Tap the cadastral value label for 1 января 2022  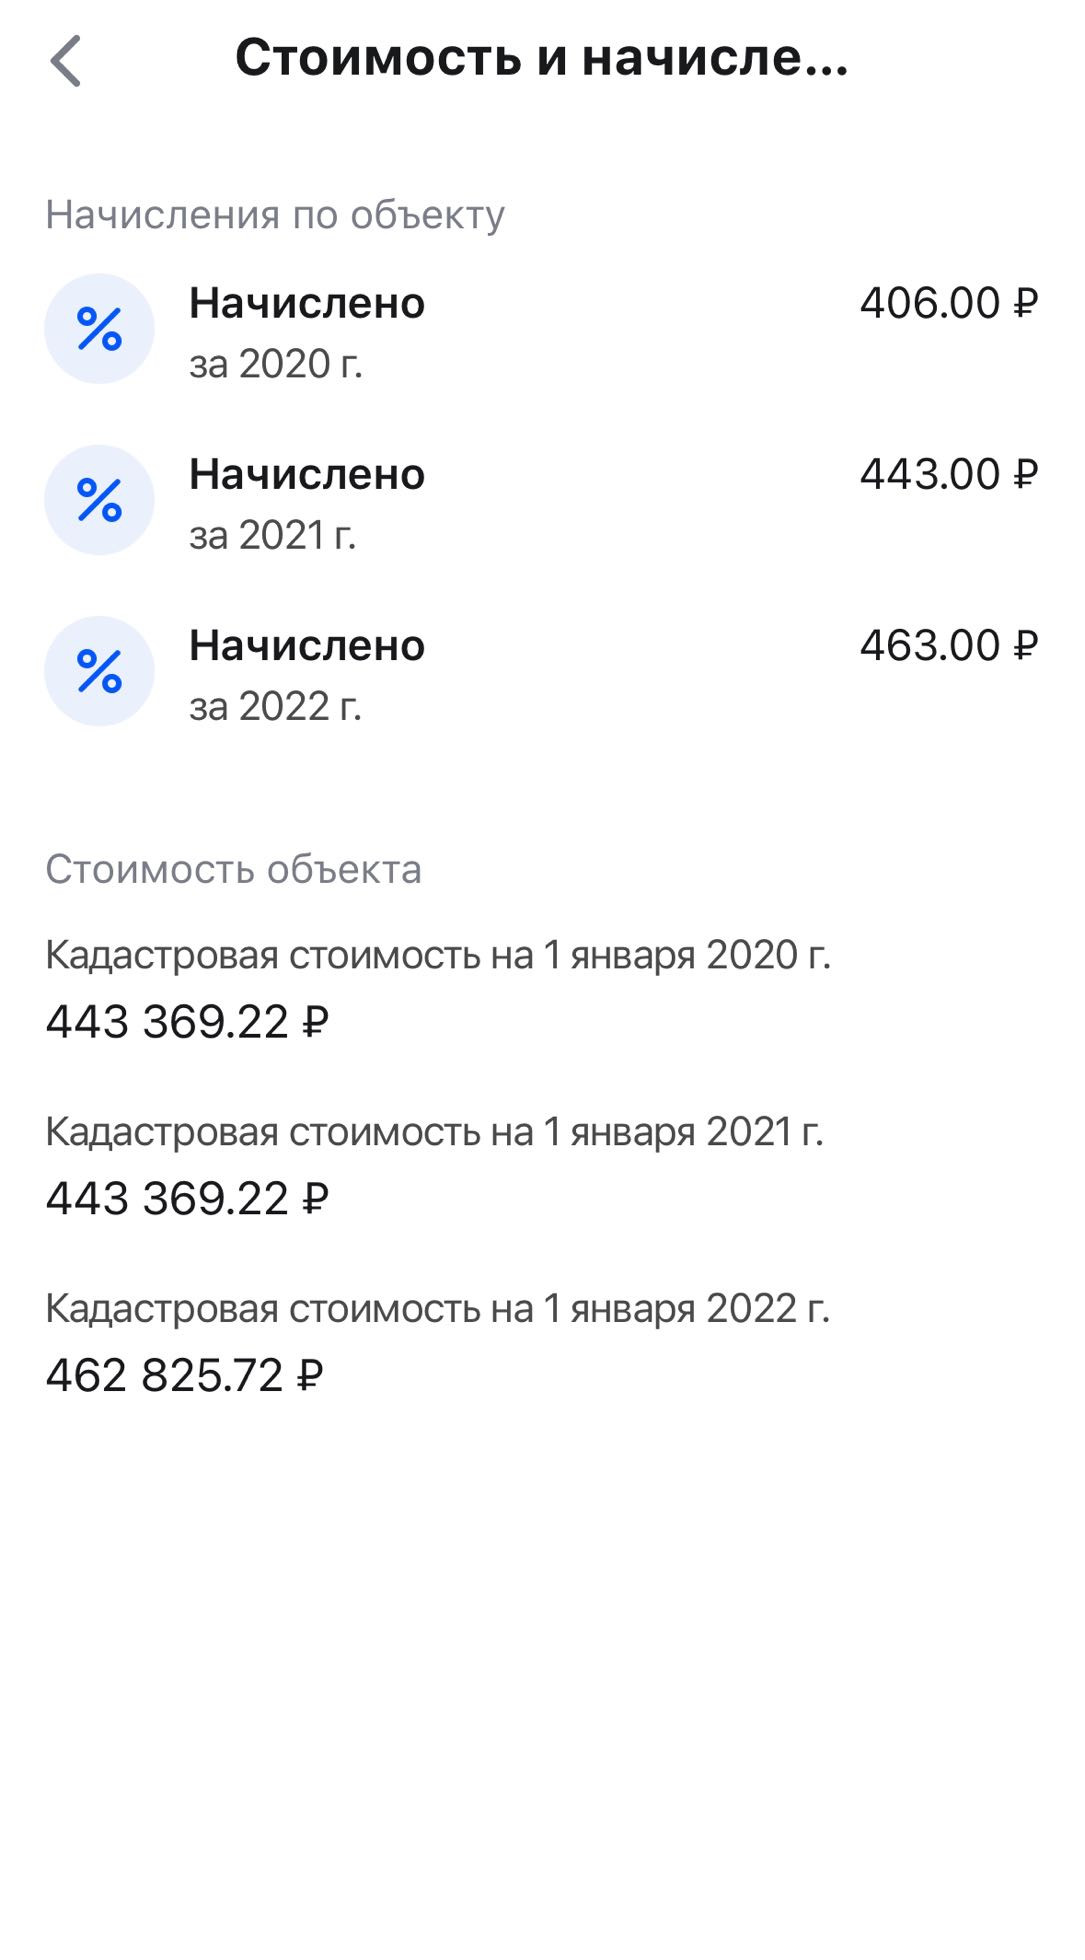438,1308
